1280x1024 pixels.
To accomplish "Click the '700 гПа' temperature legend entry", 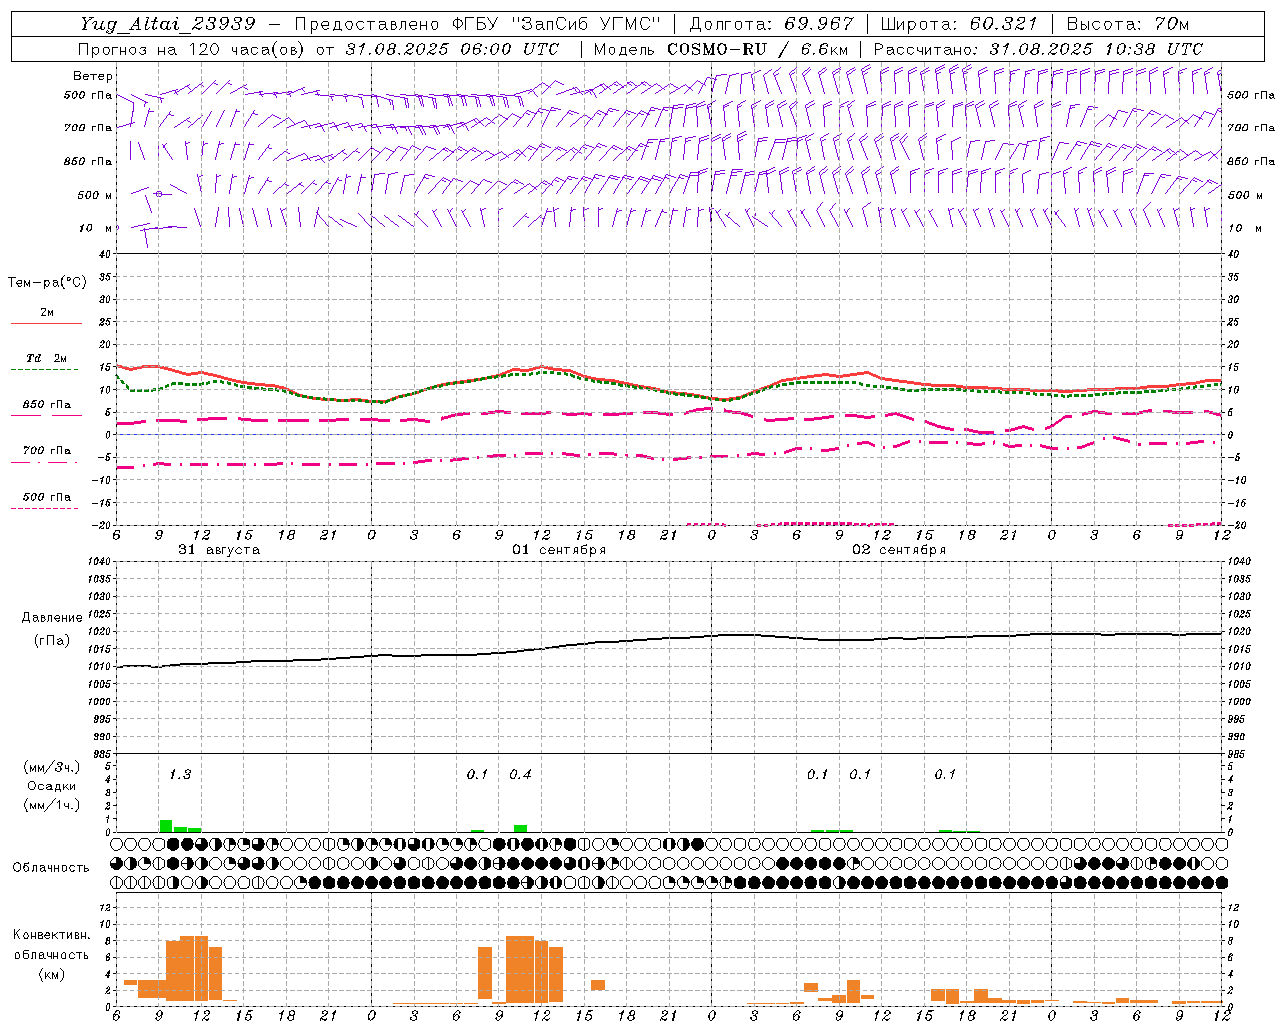I will (x=47, y=451).
